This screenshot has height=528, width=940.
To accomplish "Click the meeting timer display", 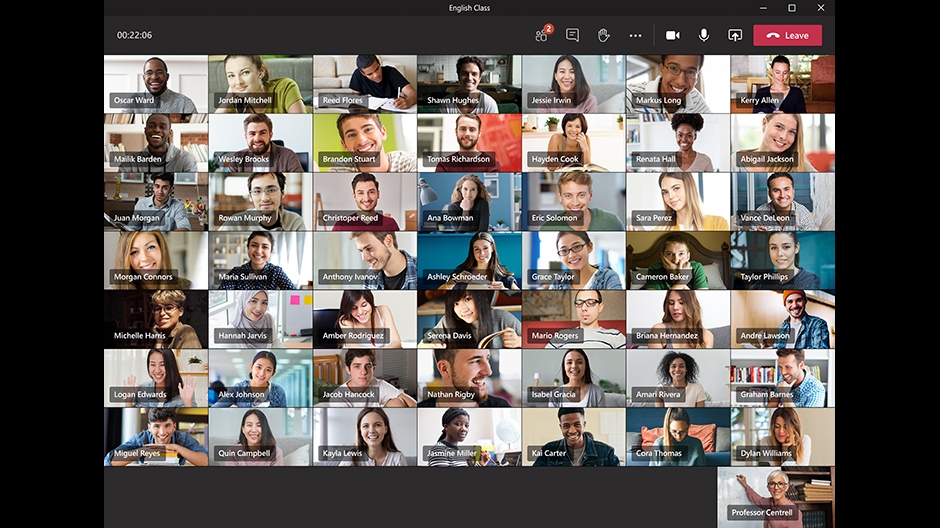I will click(x=134, y=35).
